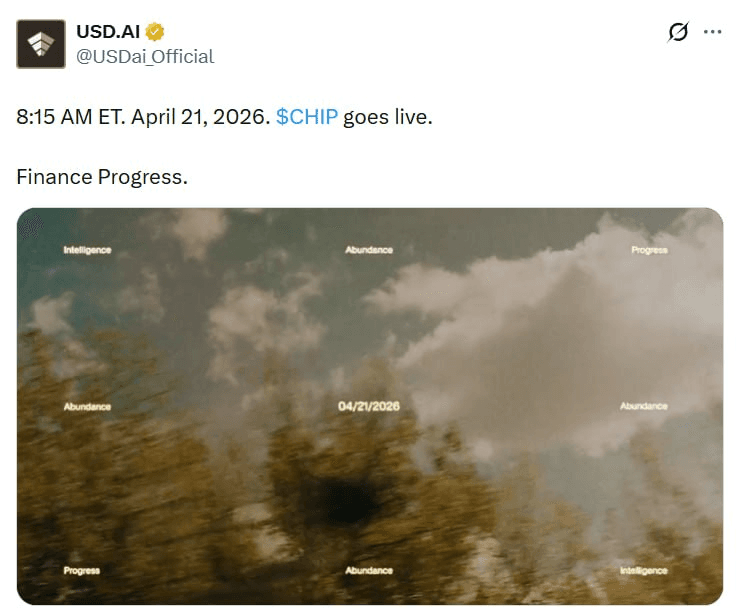Open the Grok explain icon
Screen dimensions: 739x616
[x=678, y=32]
